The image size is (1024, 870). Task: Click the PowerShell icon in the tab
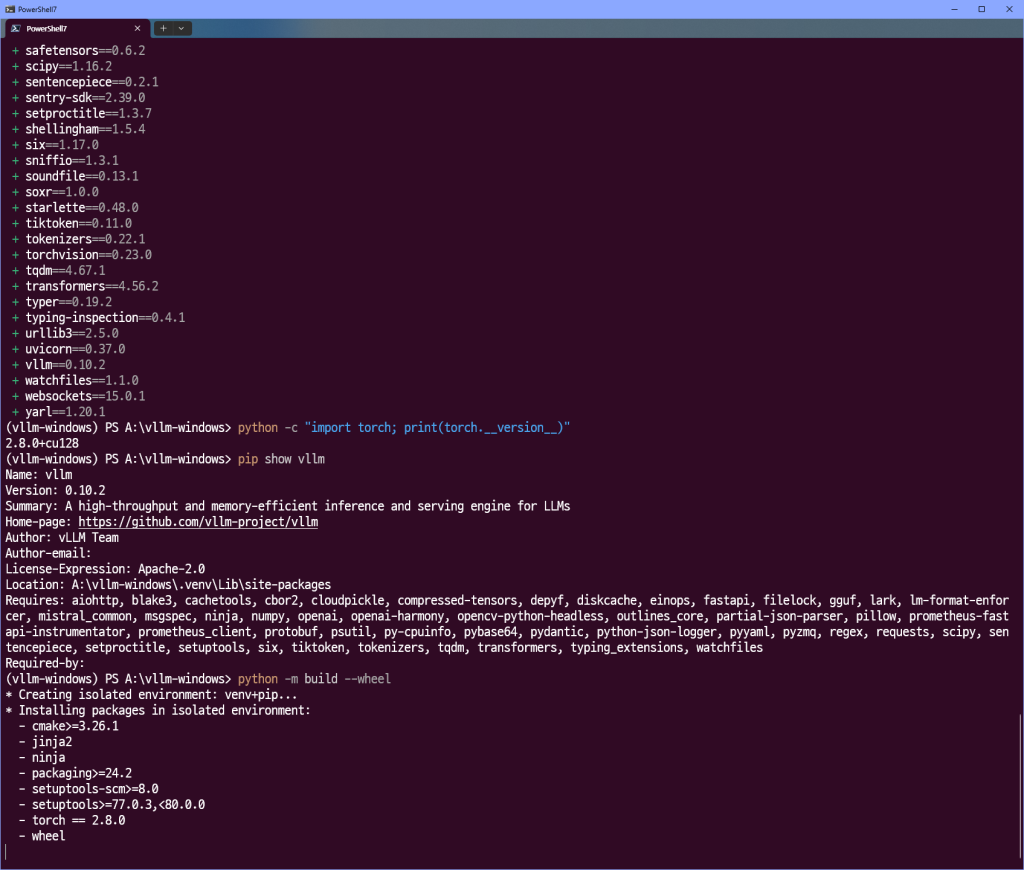[x=15, y=28]
